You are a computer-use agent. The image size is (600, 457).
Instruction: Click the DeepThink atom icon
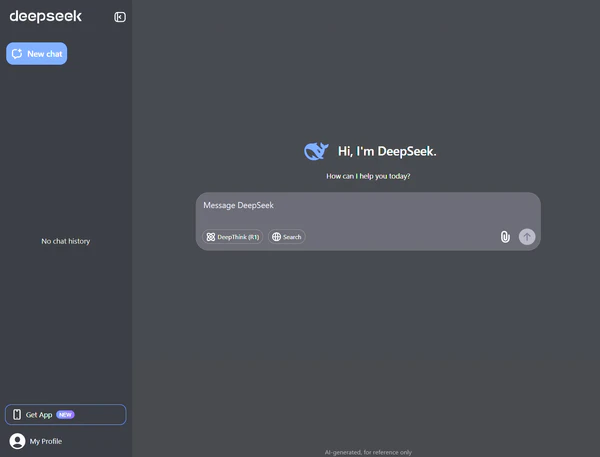(x=210, y=237)
